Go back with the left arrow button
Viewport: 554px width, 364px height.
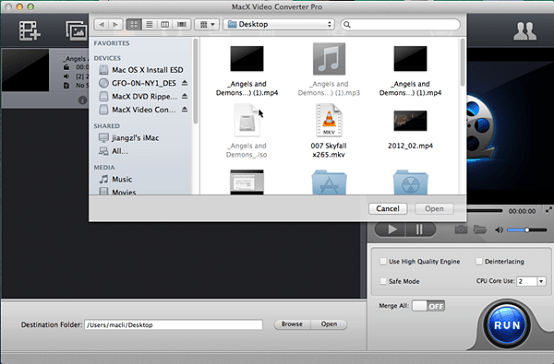(x=102, y=24)
